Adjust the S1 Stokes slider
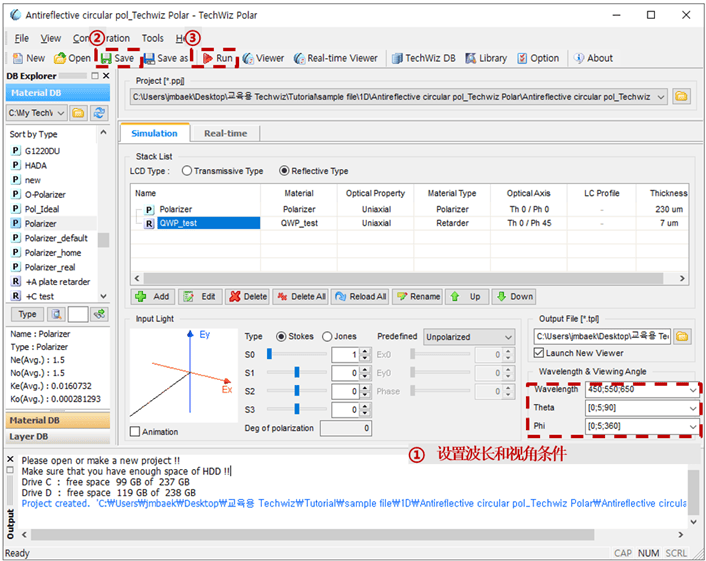Viewport: 706px width, 561px height. pyautogui.click(x=296, y=373)
